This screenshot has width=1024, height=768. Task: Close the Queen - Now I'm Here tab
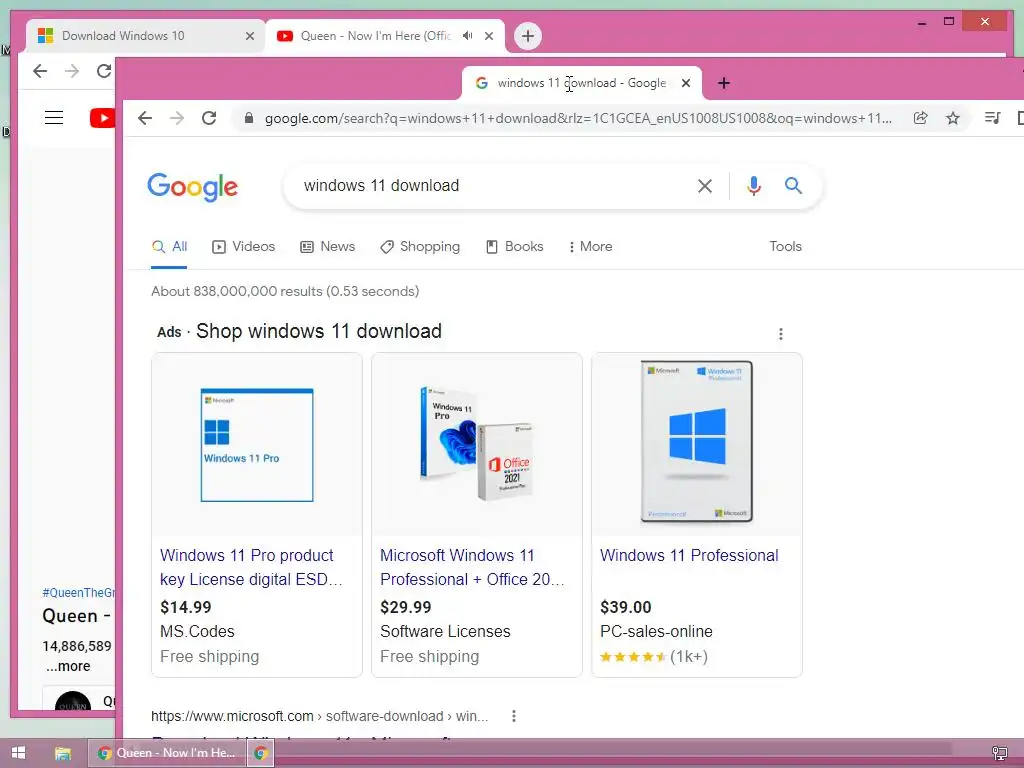pos(489,36)
